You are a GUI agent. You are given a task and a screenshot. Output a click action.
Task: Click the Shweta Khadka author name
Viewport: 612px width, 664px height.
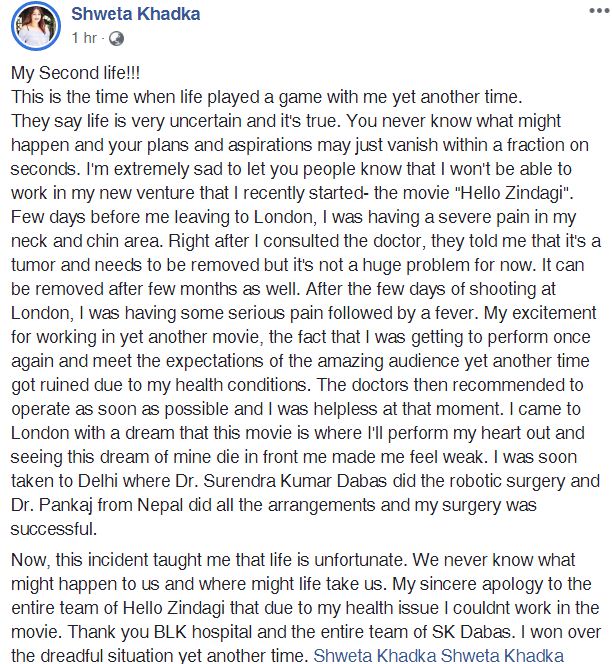136,14
